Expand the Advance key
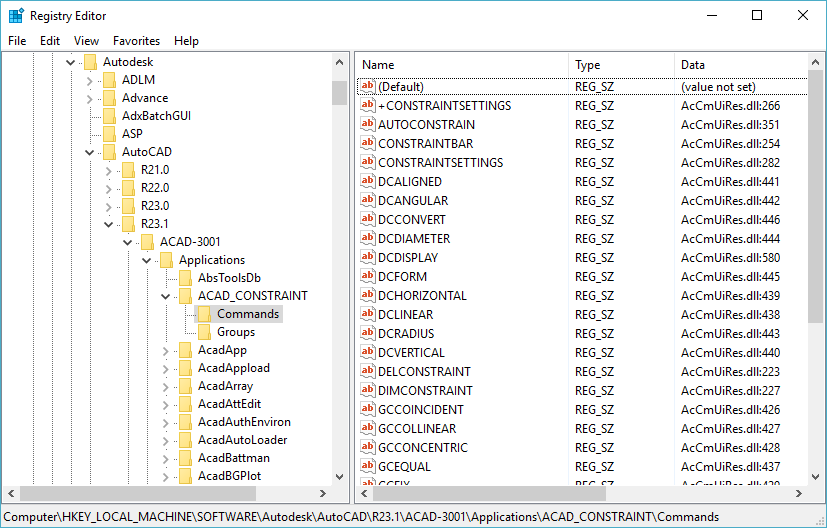 90,99
